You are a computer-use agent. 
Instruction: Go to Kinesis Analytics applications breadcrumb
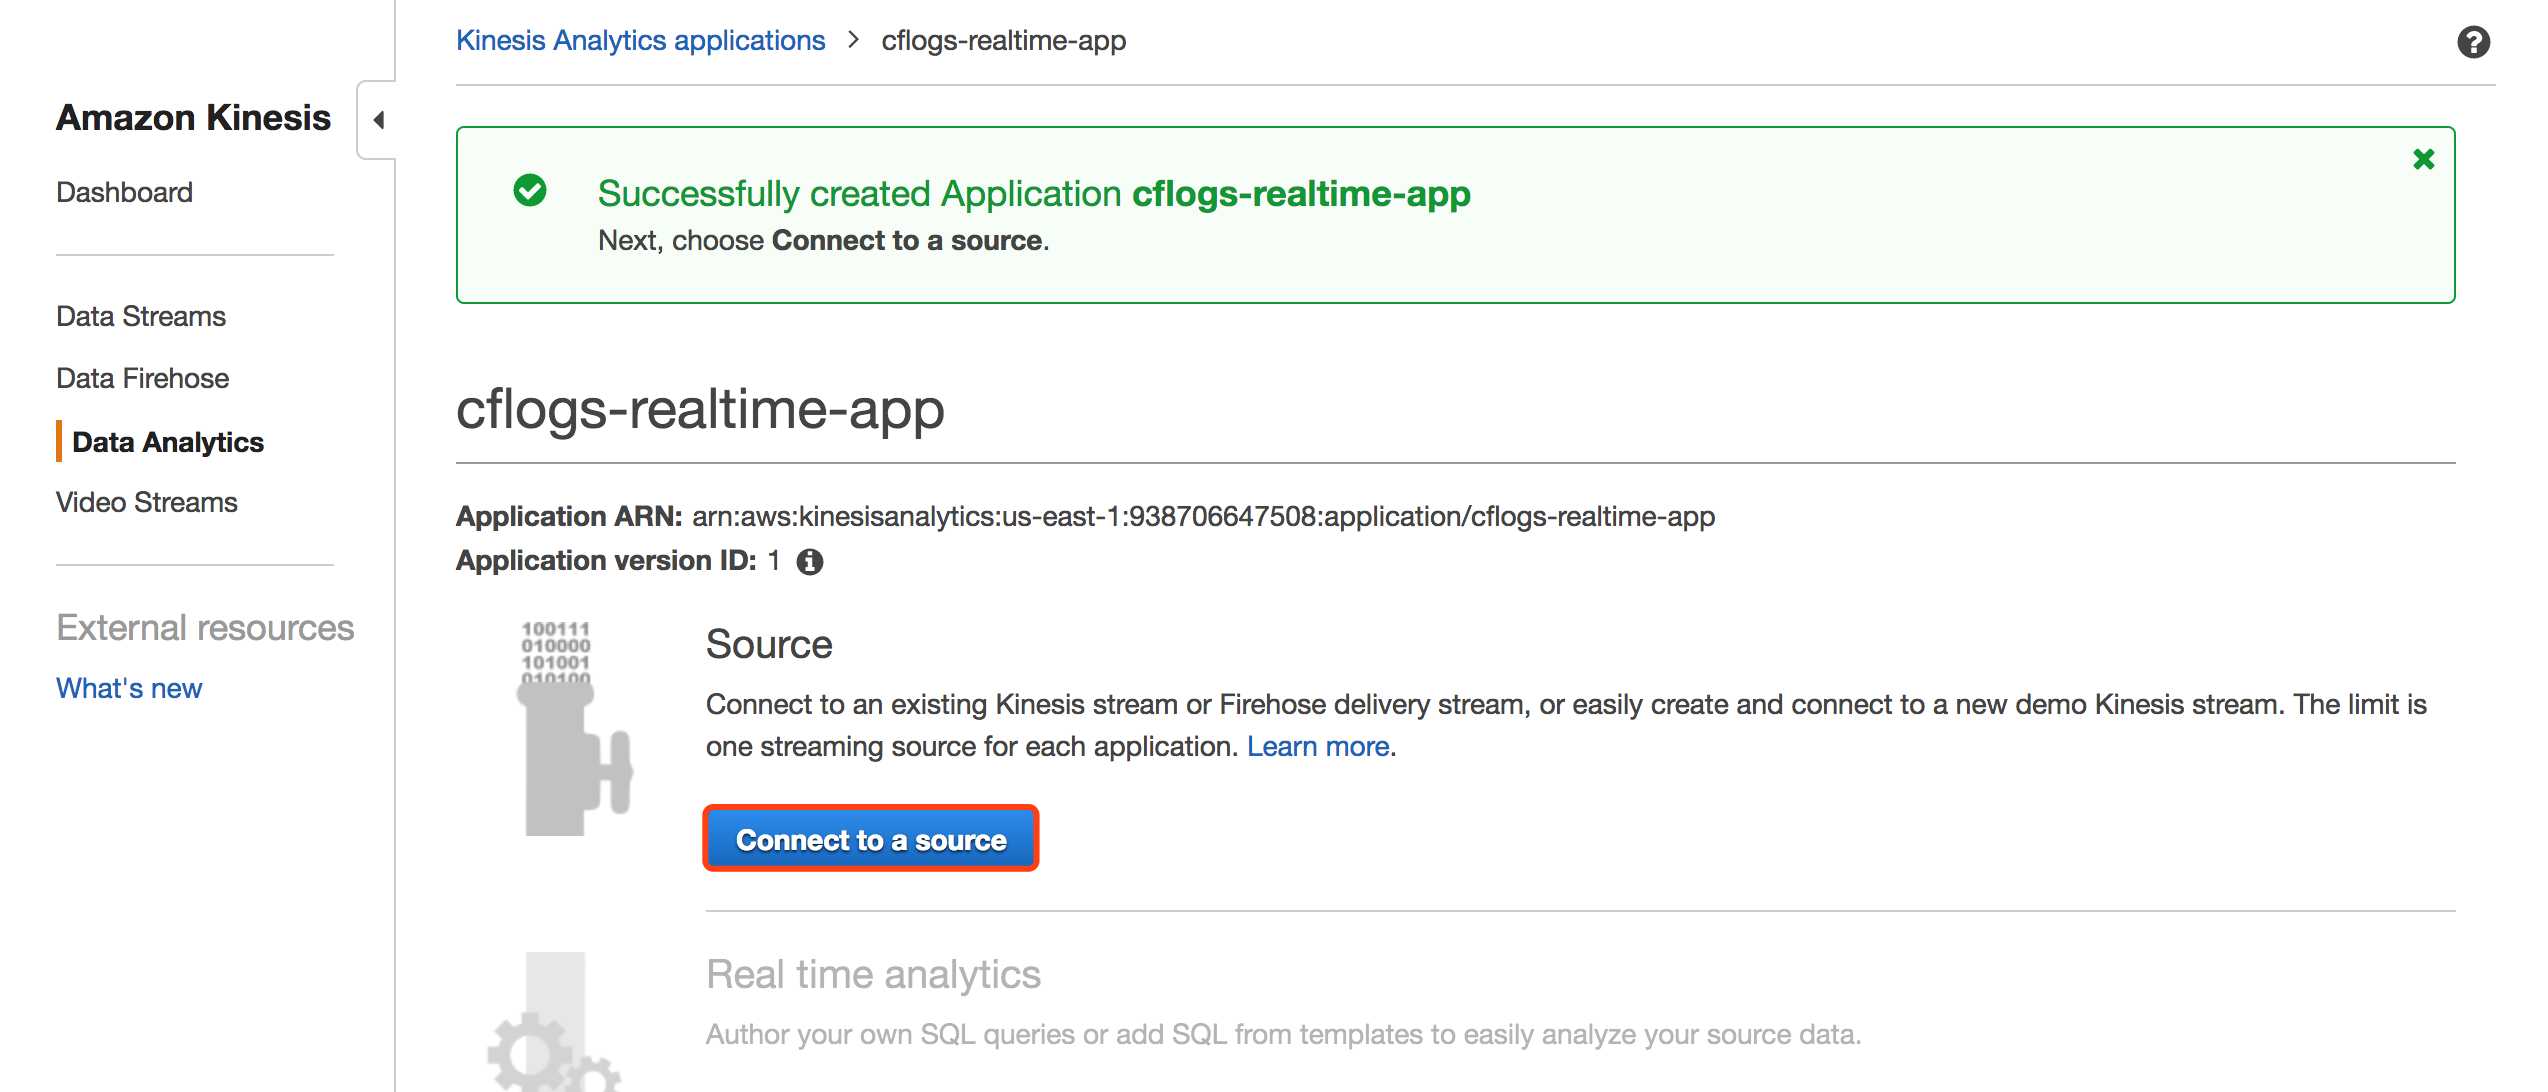[640, 40]
